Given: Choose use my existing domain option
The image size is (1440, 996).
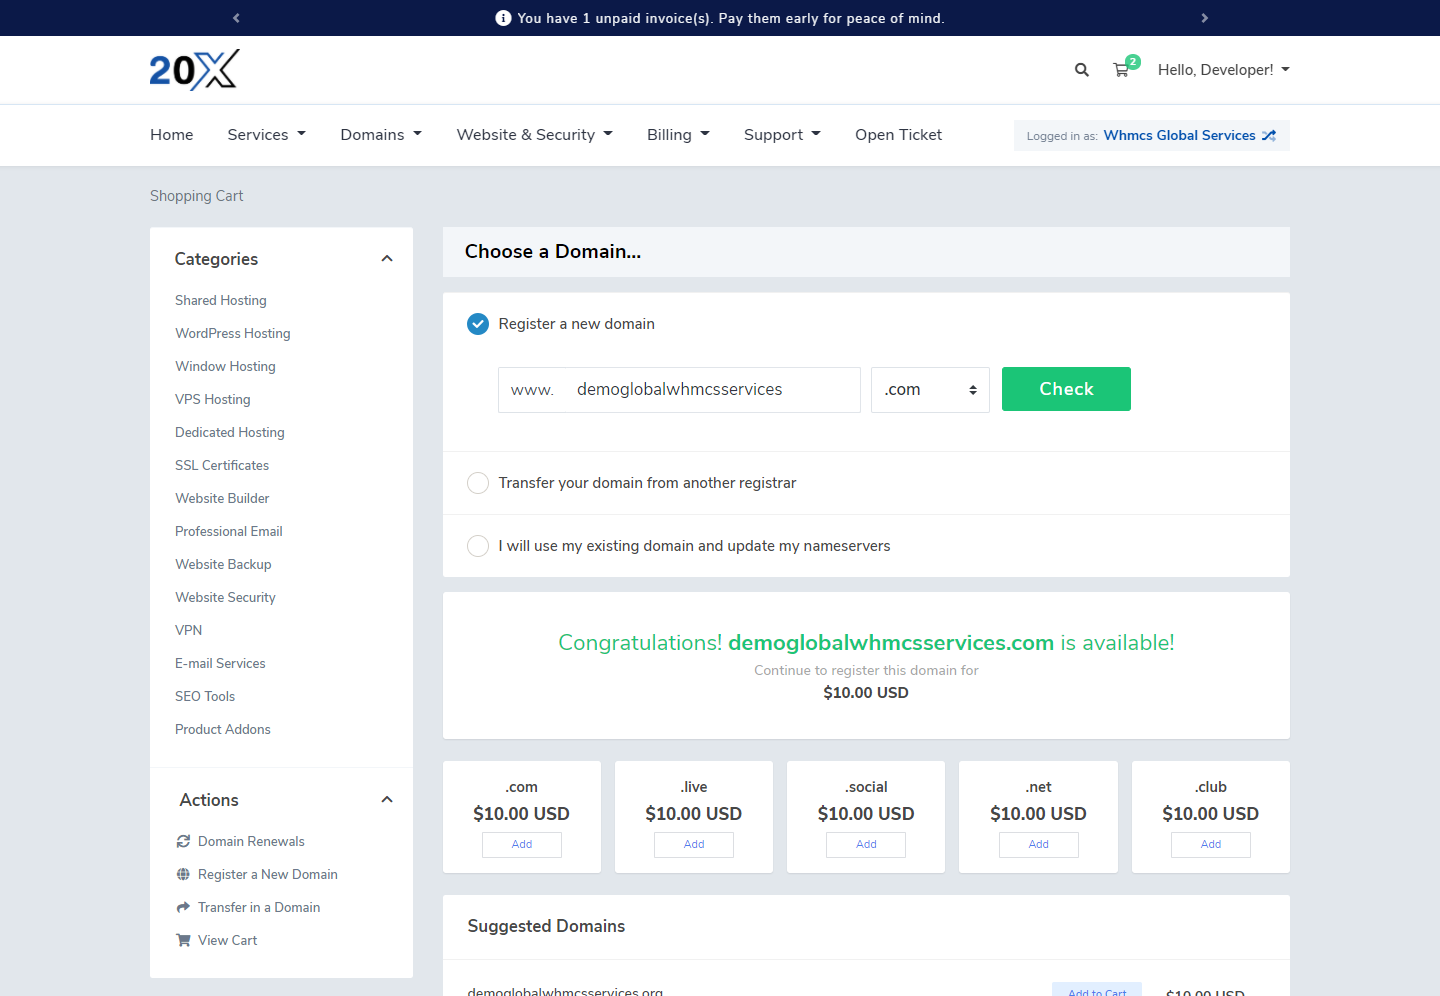Looking at the screenshot, I should tap(478, 546).
